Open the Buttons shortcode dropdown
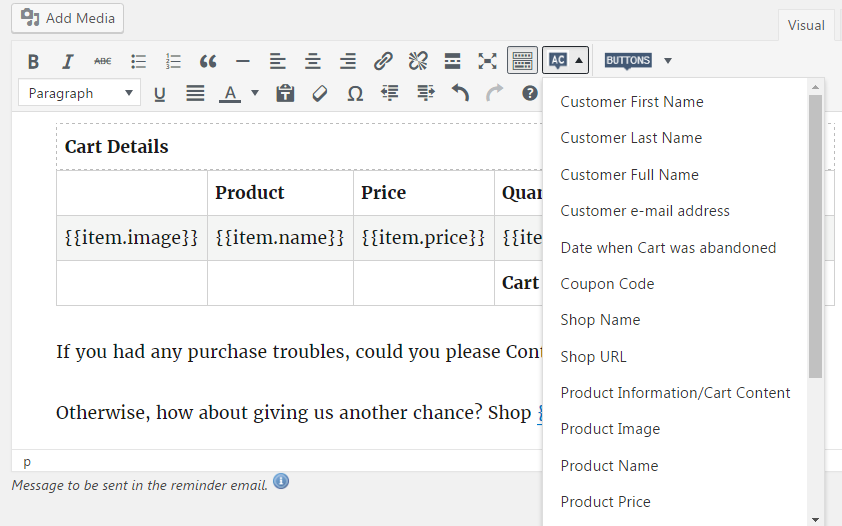The width and height of the screenshot is (842, 526). pos(638,60)
